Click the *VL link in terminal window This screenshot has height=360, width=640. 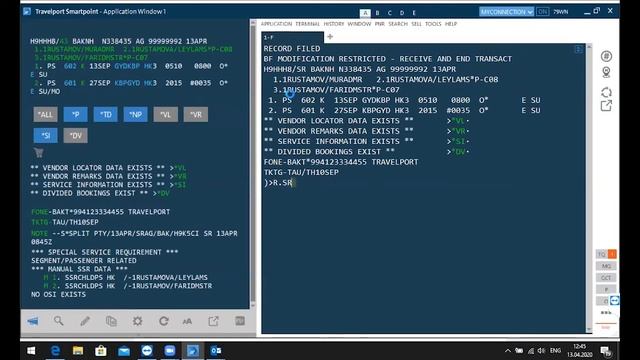459,121
